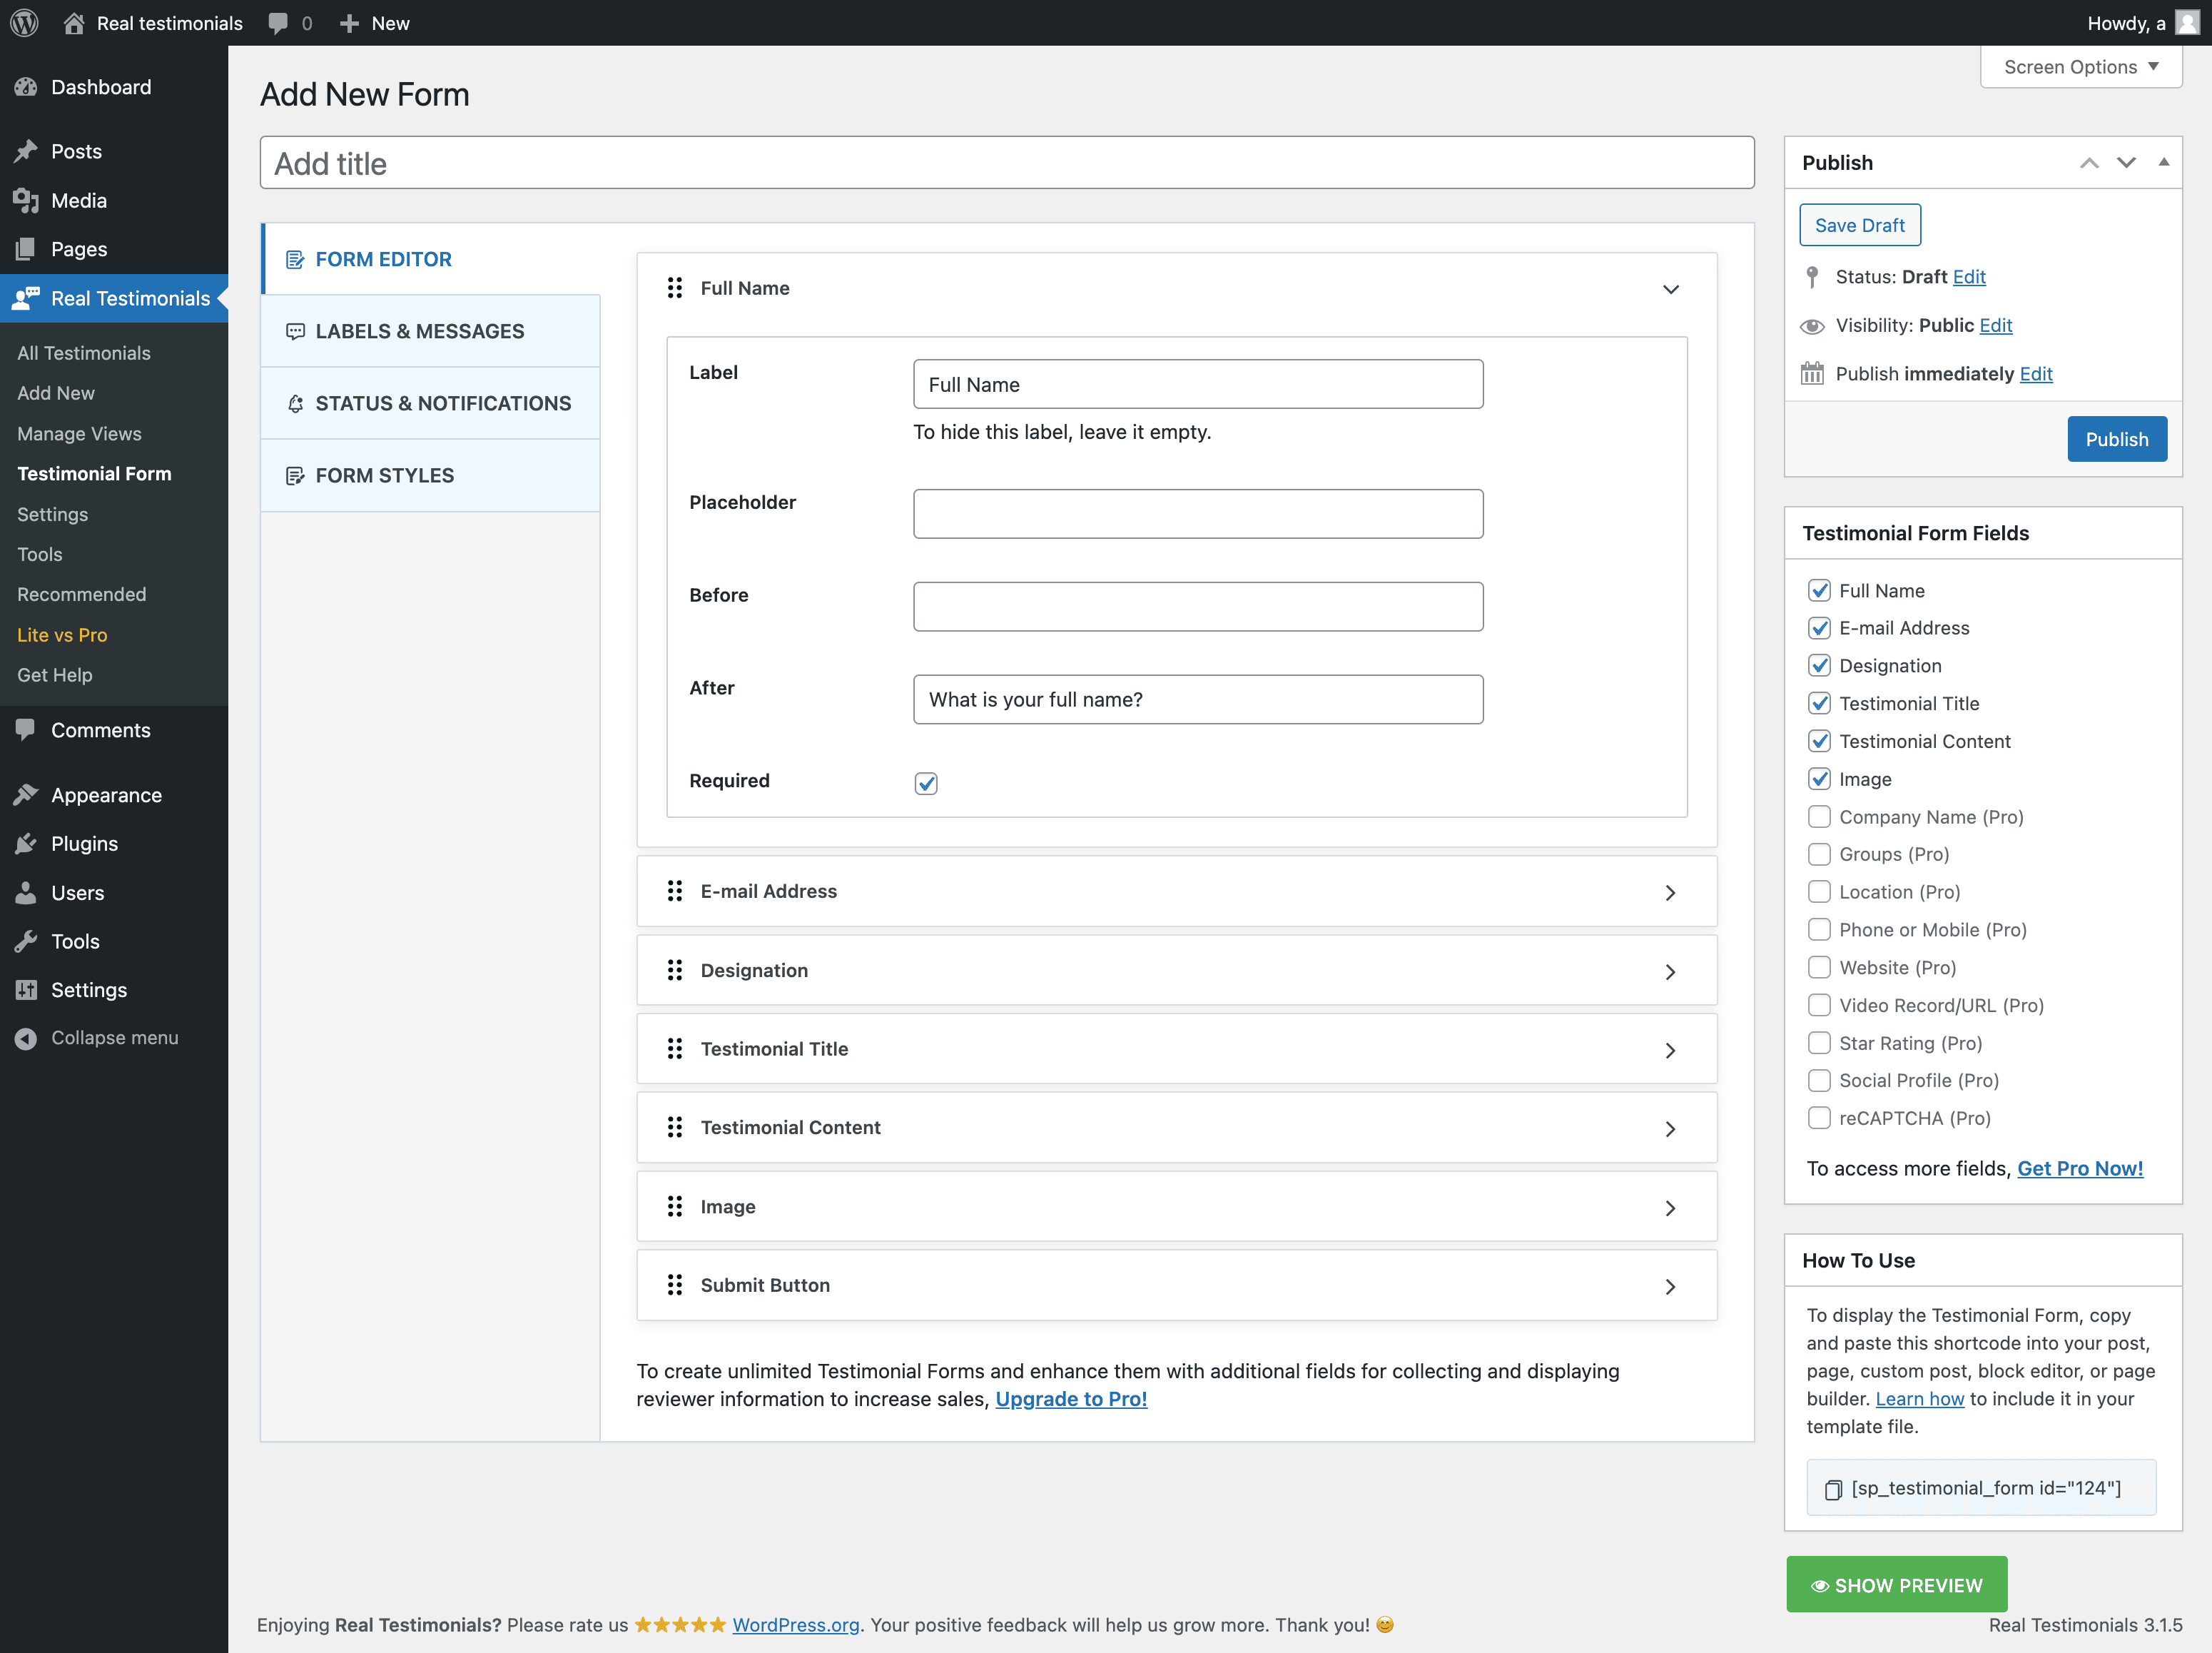The image size is (2212, 1653).
Task: Click the blue Publish button
Action: 2117,439
